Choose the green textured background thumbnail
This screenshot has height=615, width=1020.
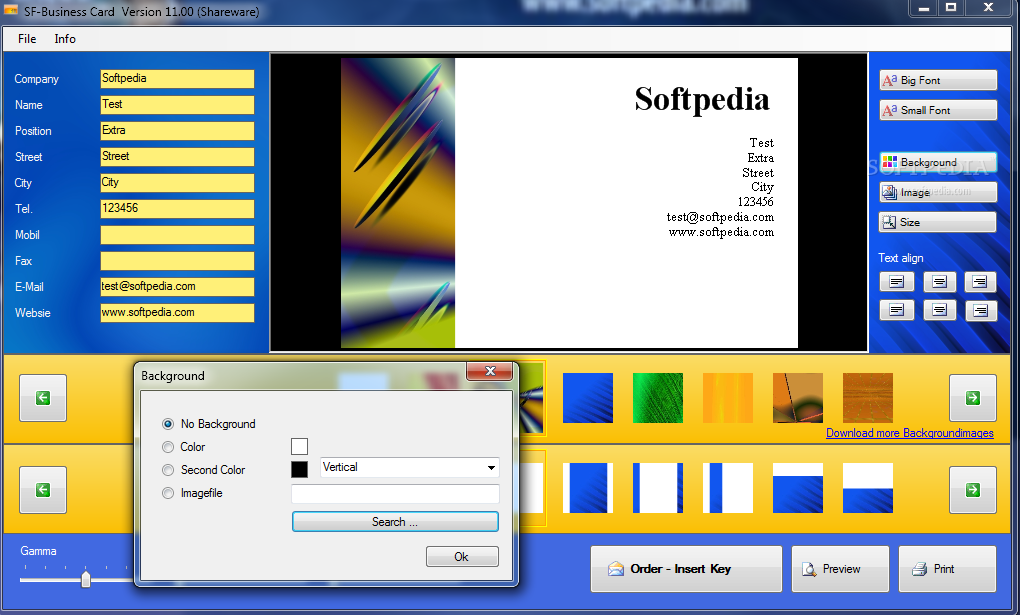658,398
